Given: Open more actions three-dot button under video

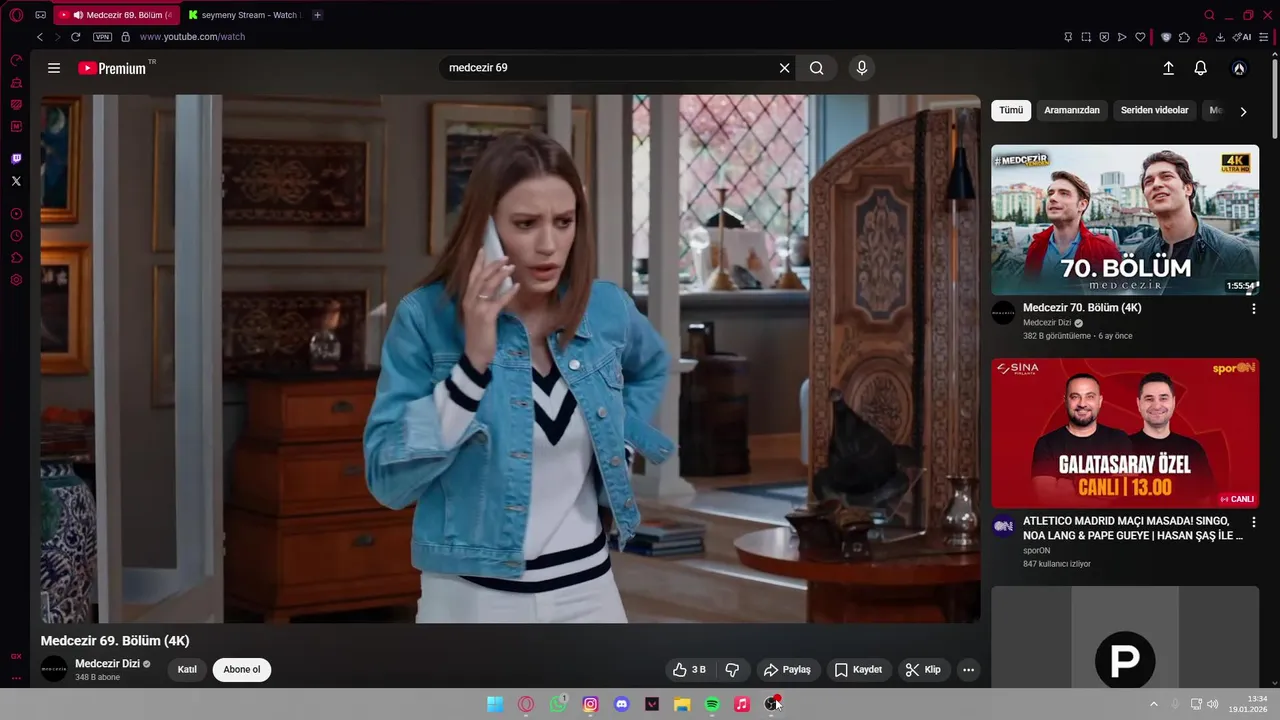Looking at the screenshot, I should pos(968,670).
